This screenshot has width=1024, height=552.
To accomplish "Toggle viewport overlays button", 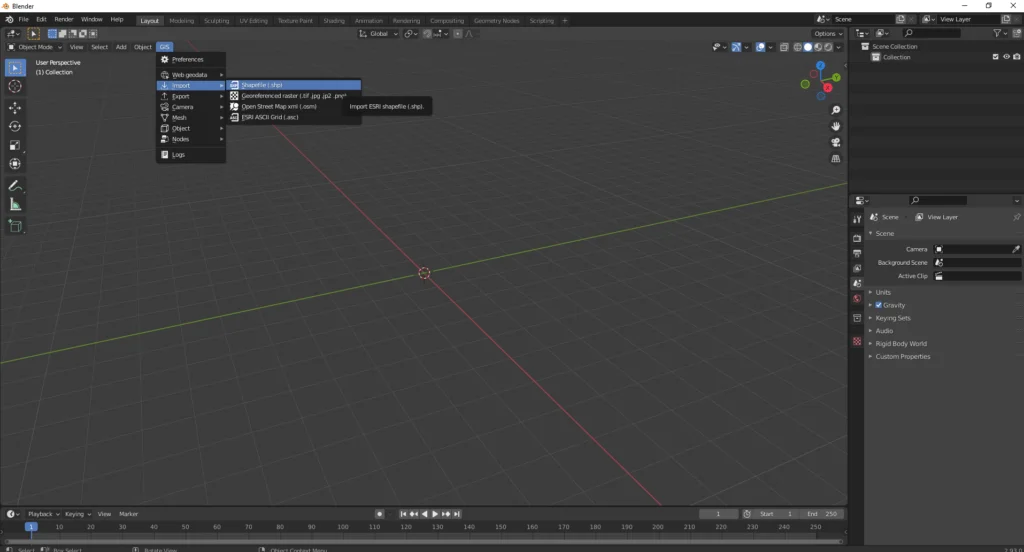I will (760, 47).
